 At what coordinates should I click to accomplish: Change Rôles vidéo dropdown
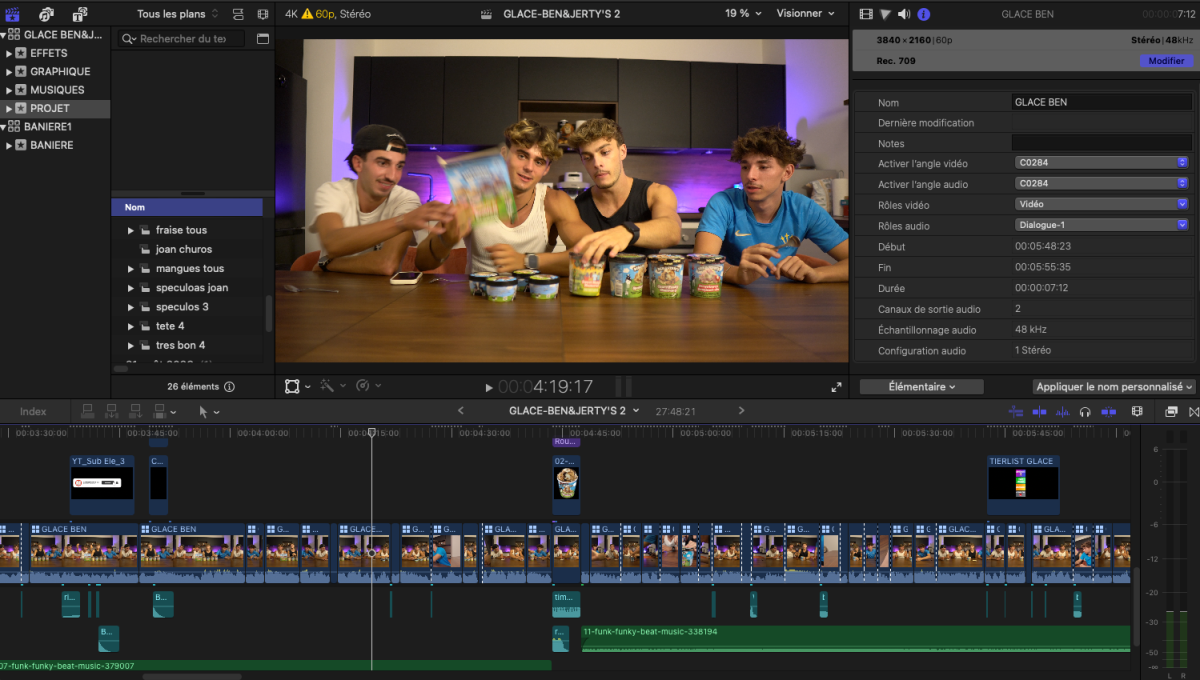[x=1101, y=204]
